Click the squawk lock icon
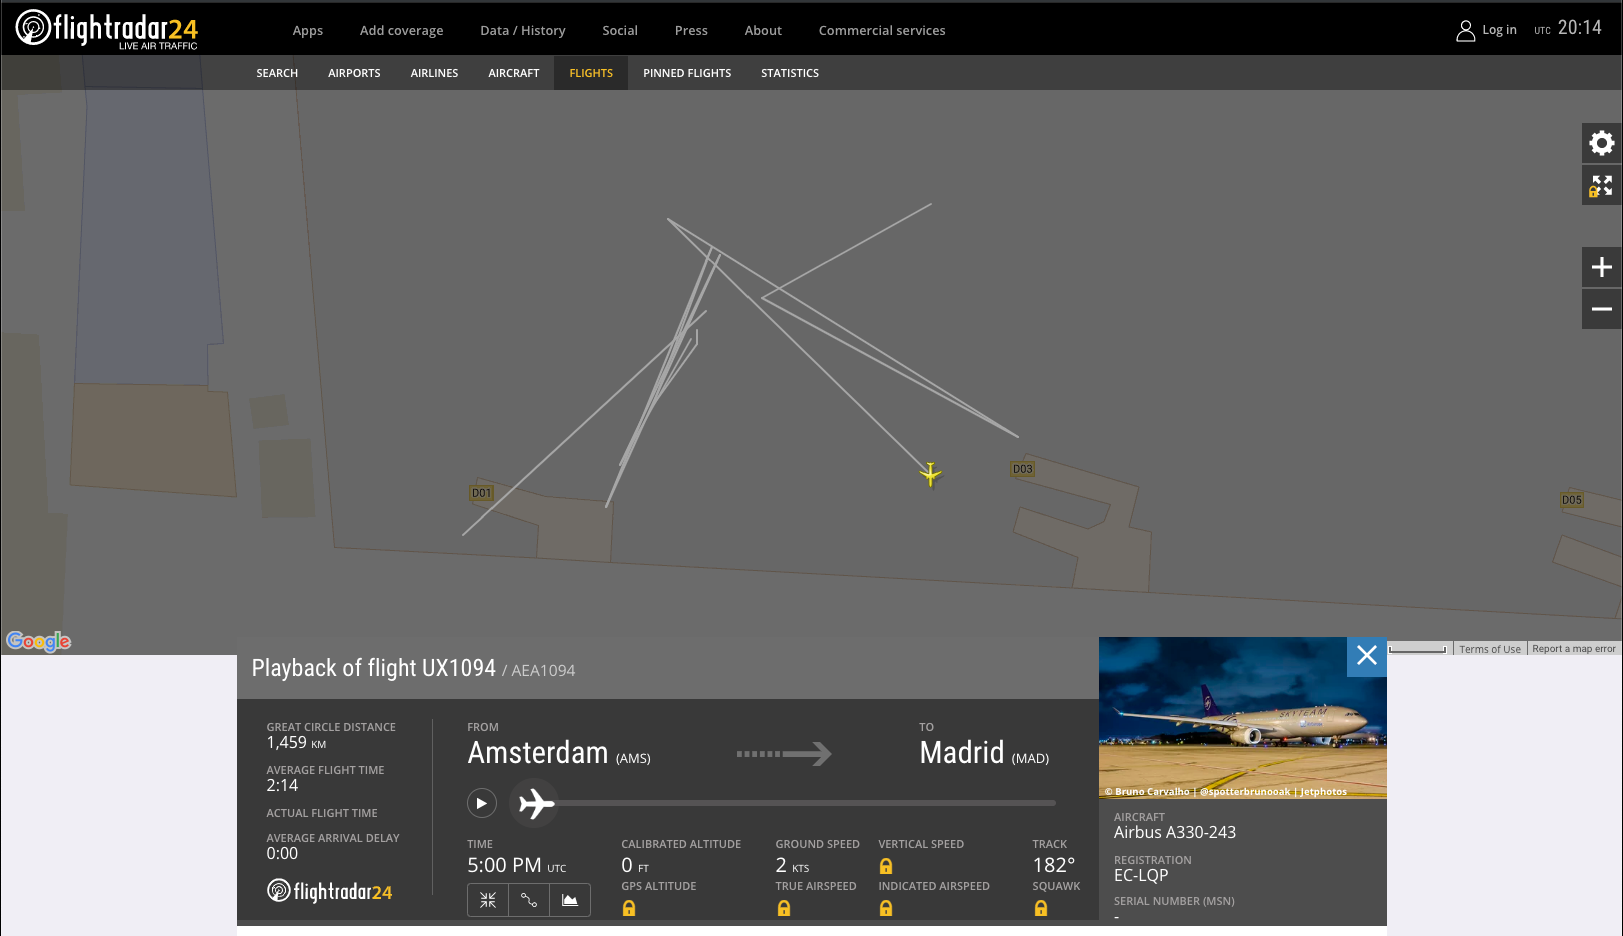Screen dimensions: 1623x936 (x=1041, y=908)
